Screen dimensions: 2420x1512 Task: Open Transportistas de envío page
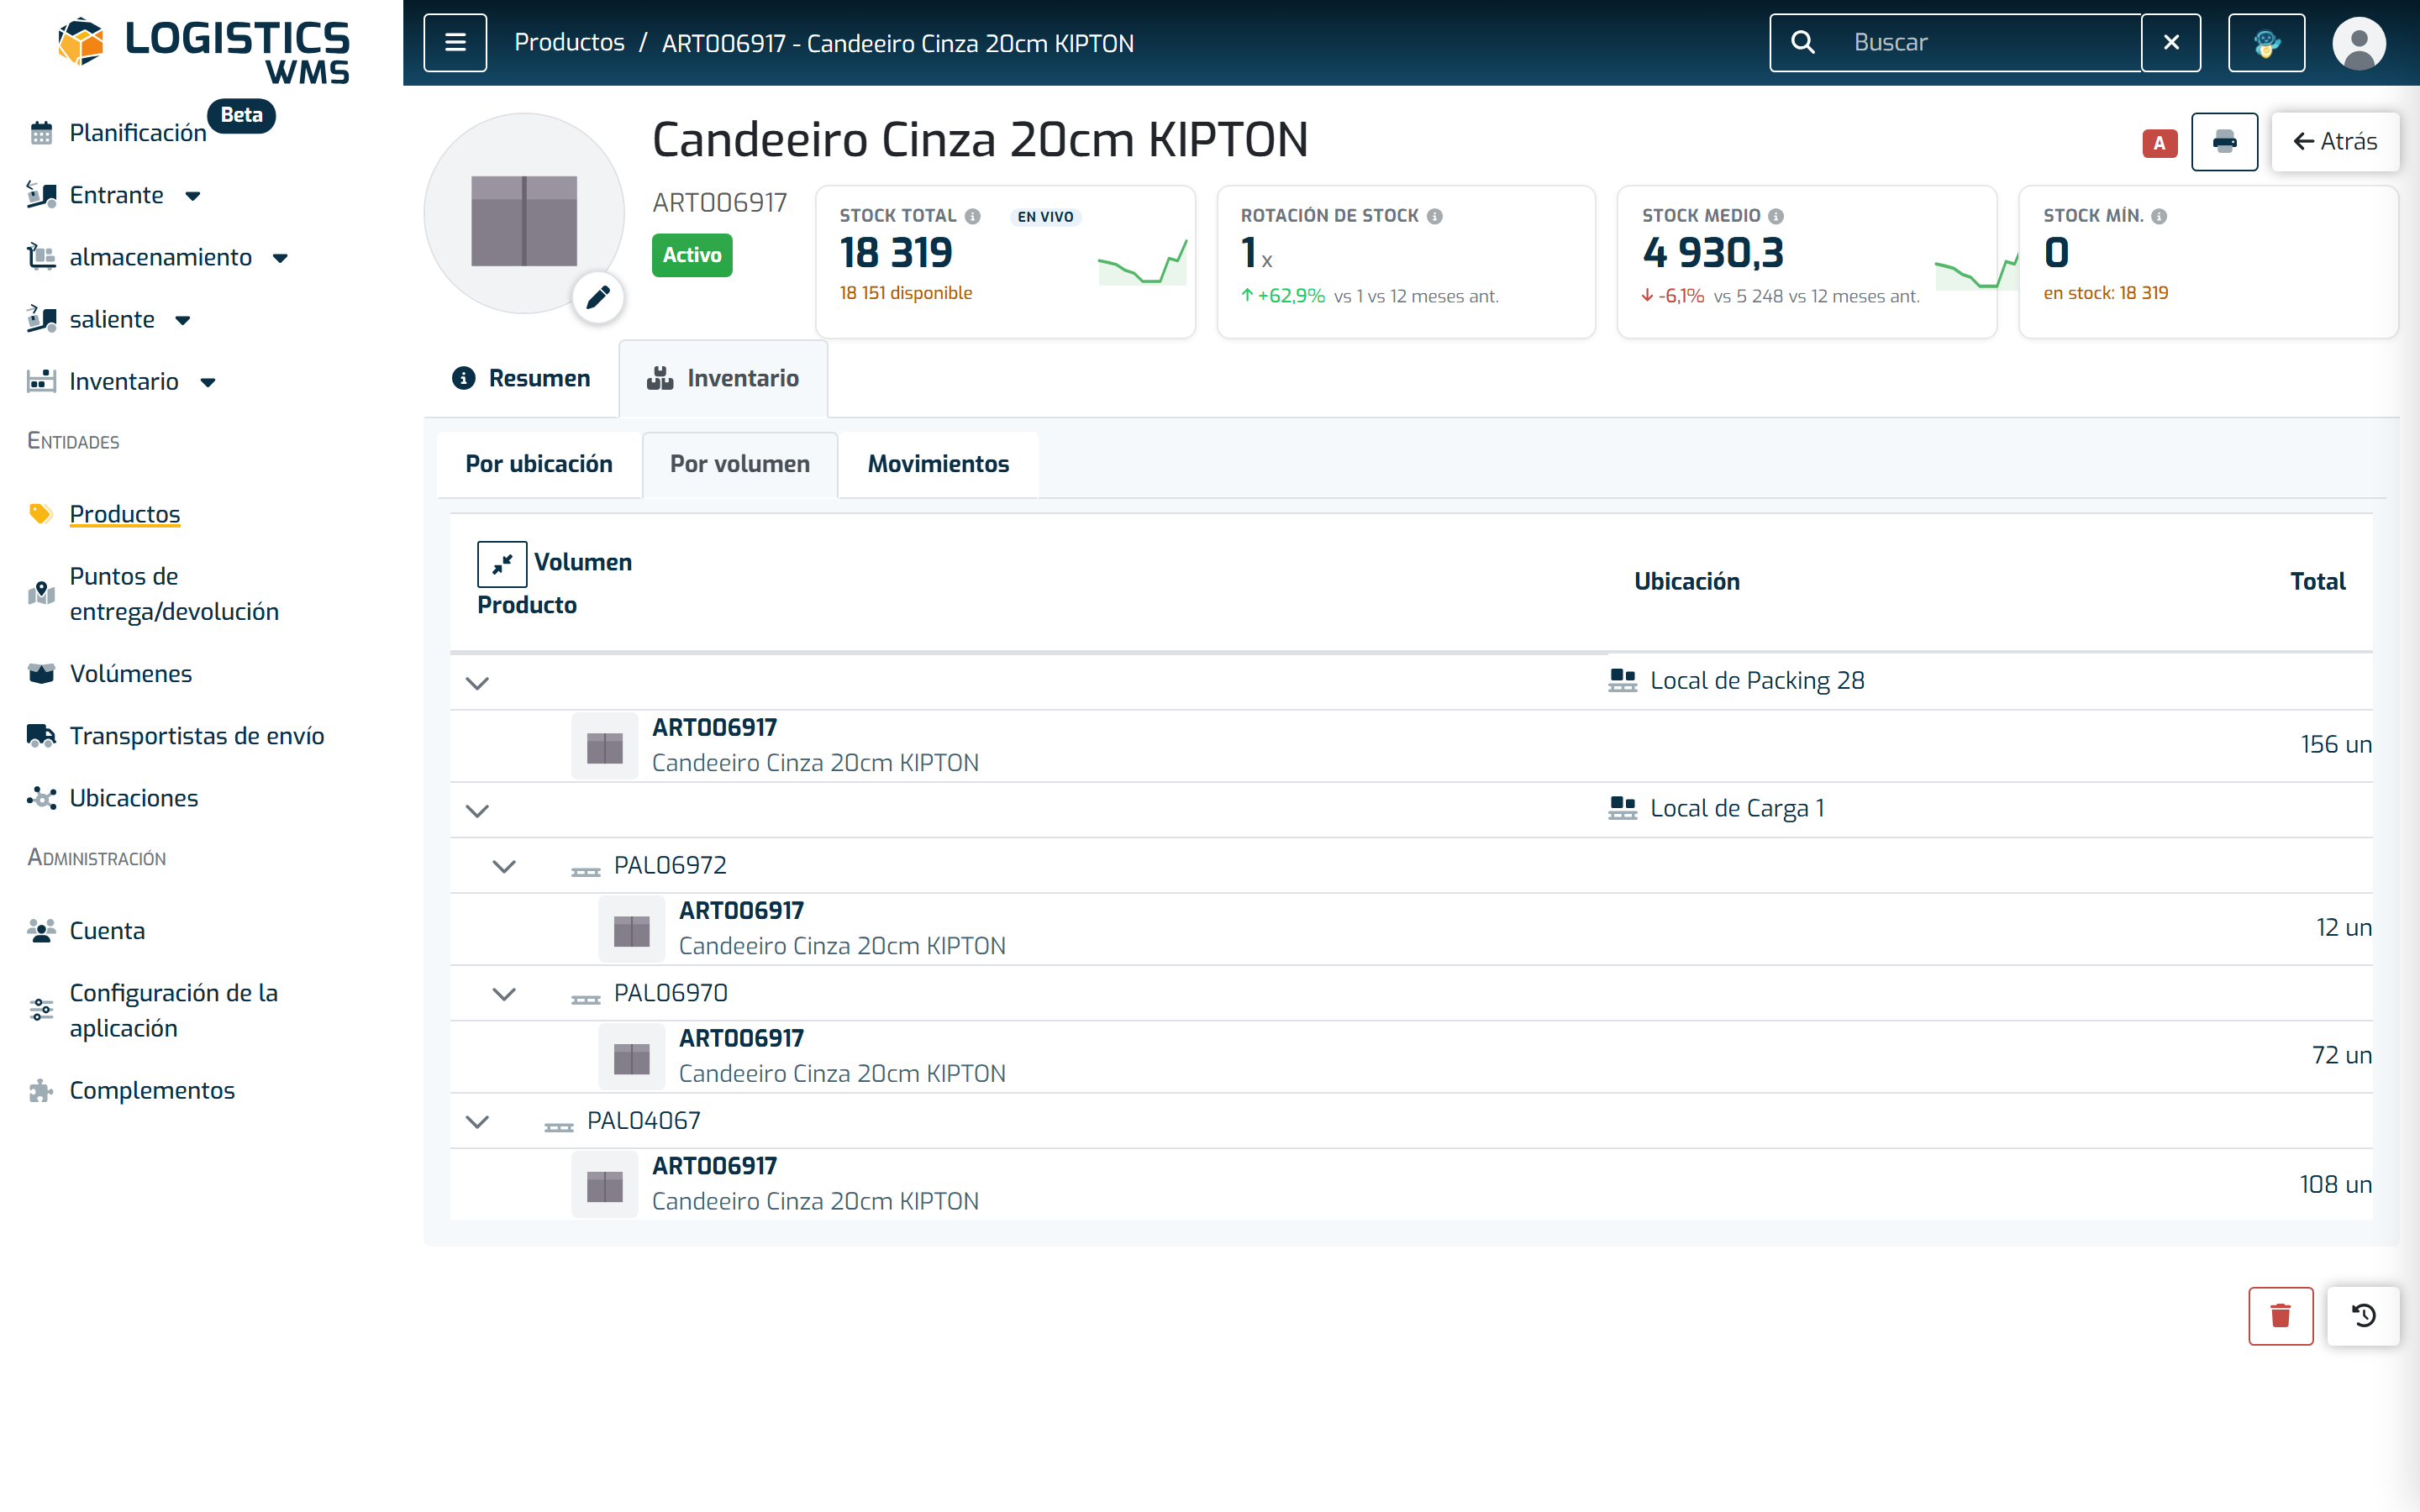click(x=197, y=736)
